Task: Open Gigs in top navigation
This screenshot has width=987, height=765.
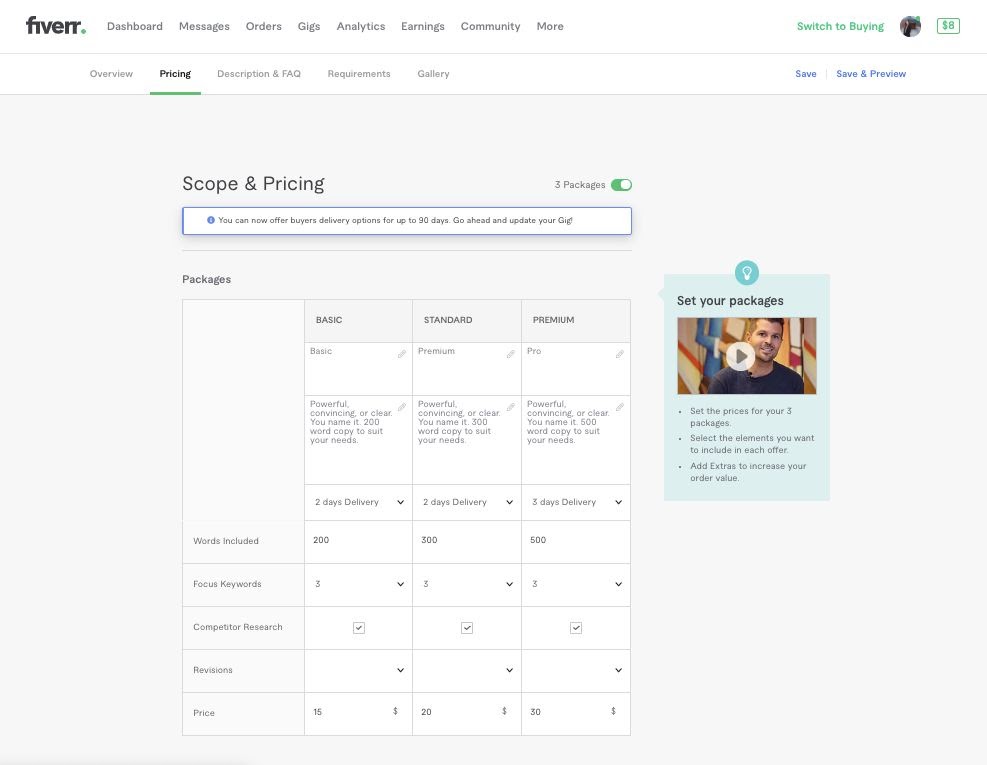Action: coord(309,26)
